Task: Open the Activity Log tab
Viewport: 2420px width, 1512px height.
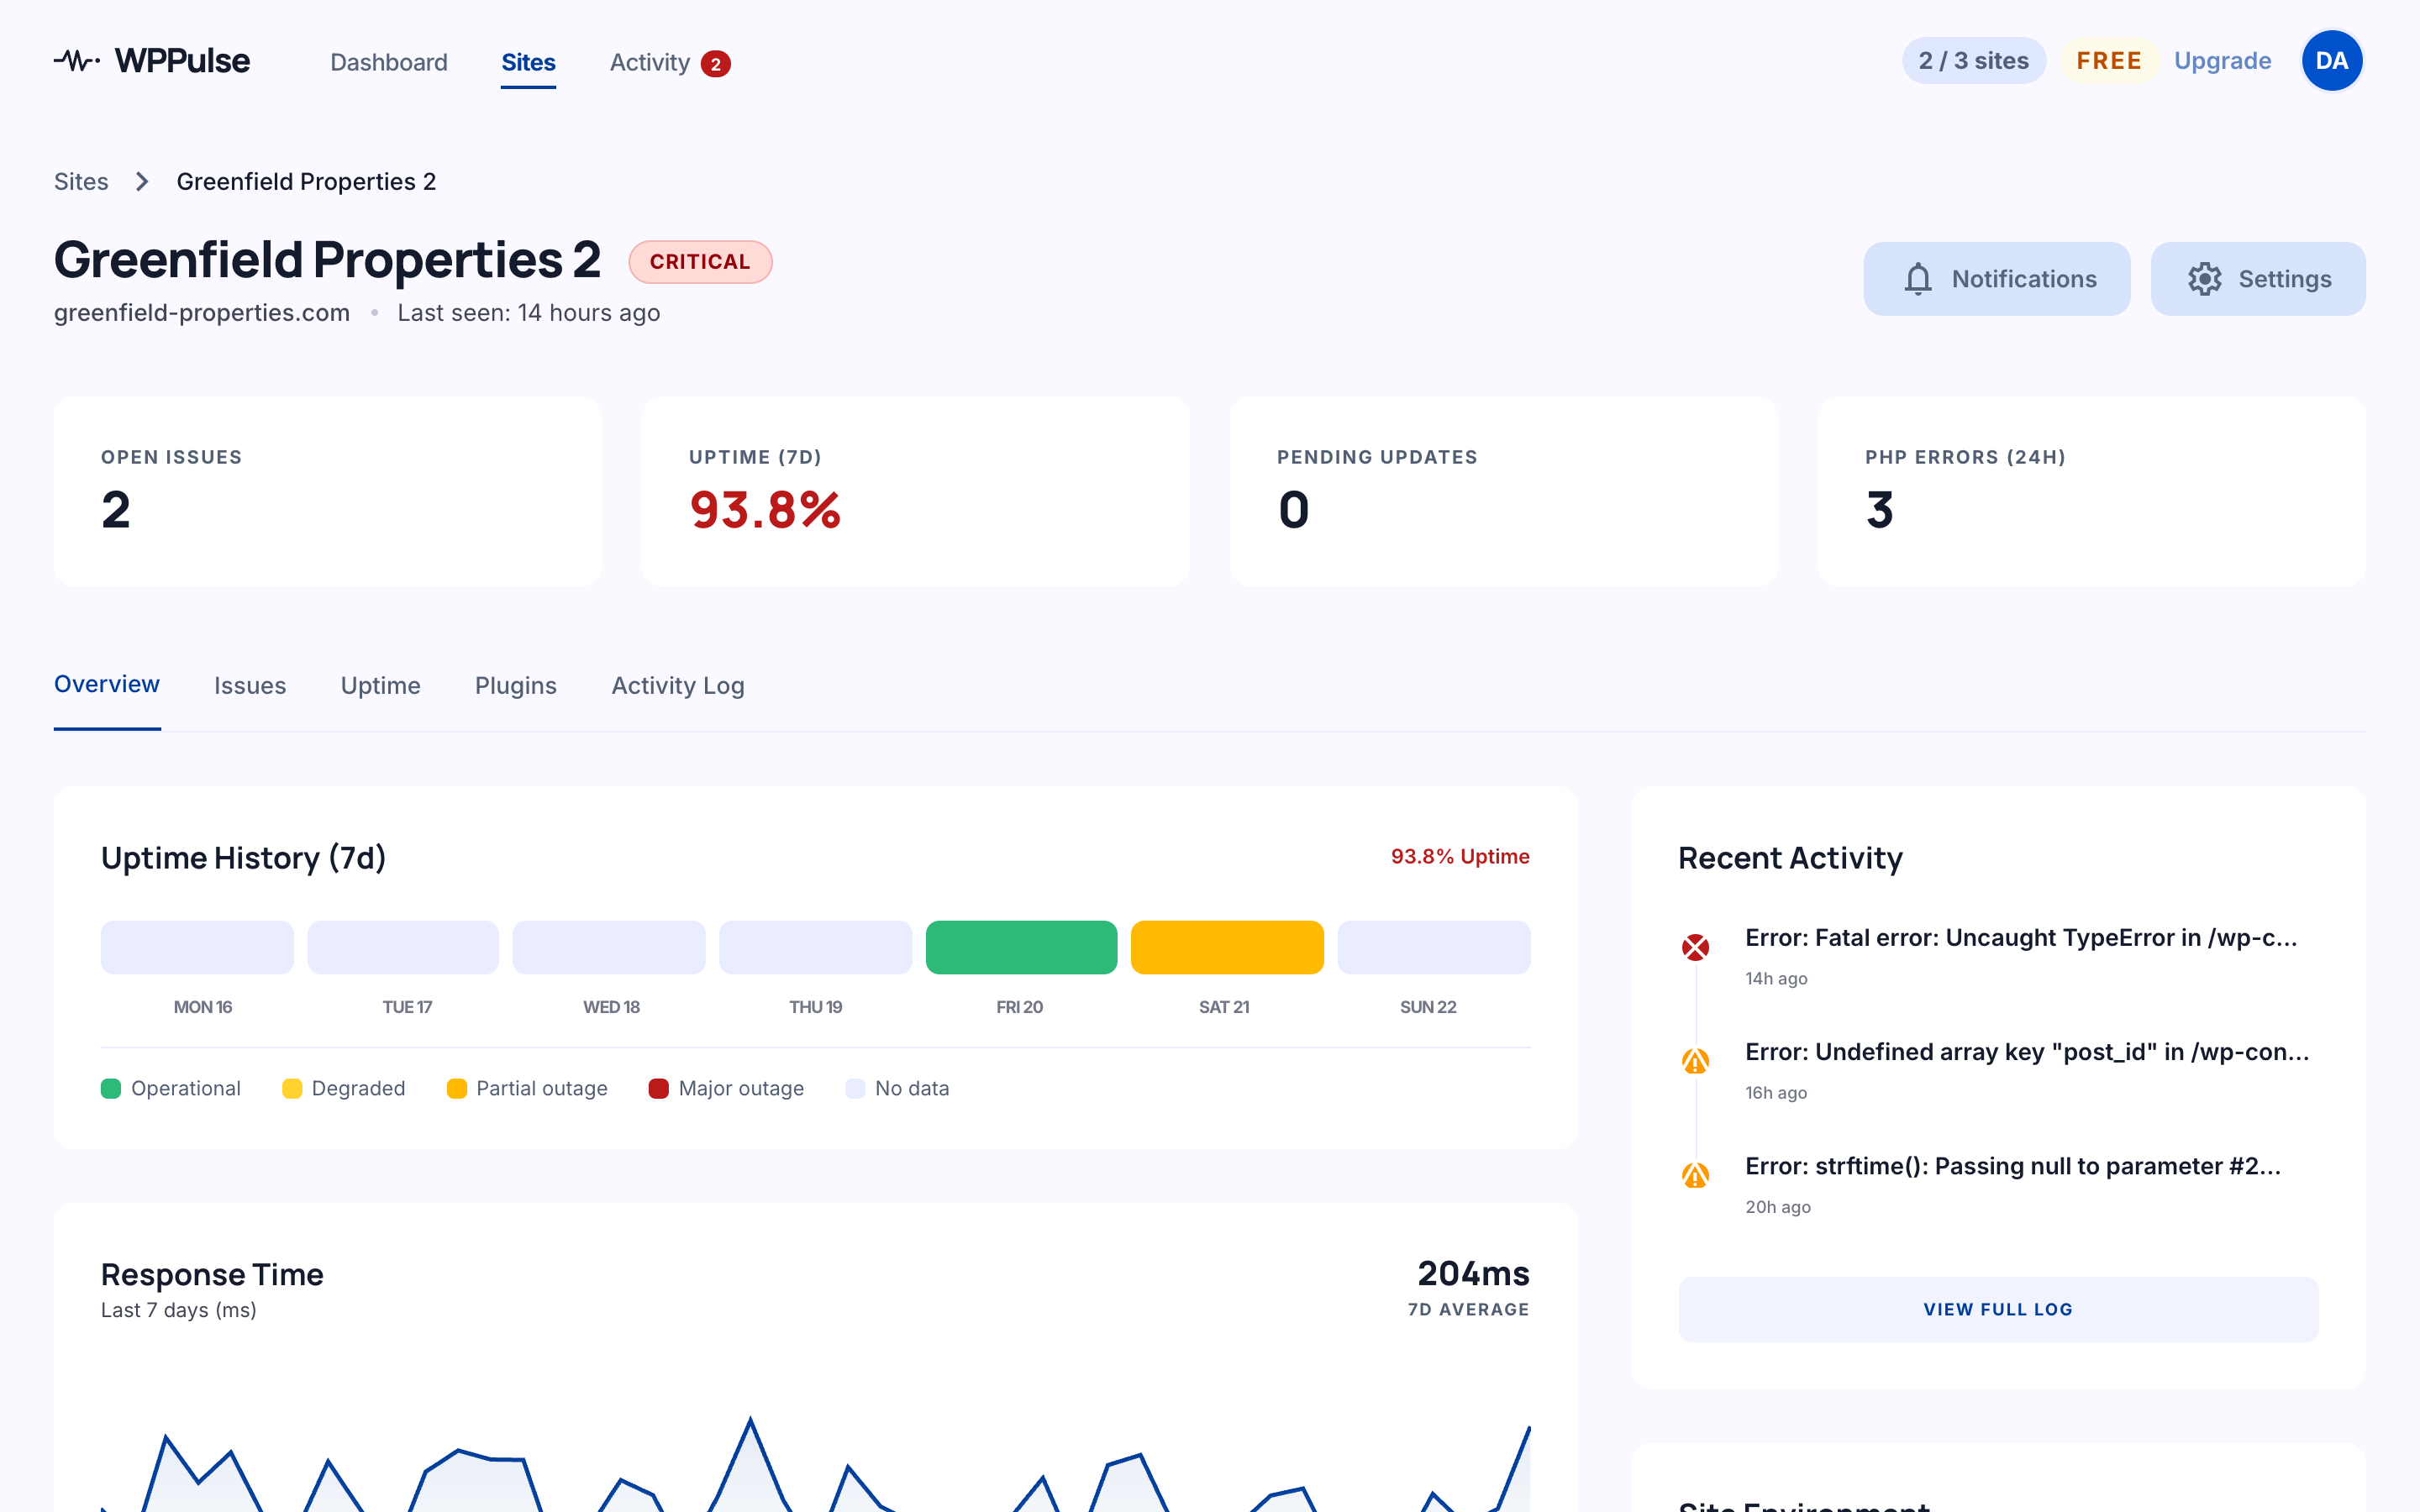Action: click(677, 685)
